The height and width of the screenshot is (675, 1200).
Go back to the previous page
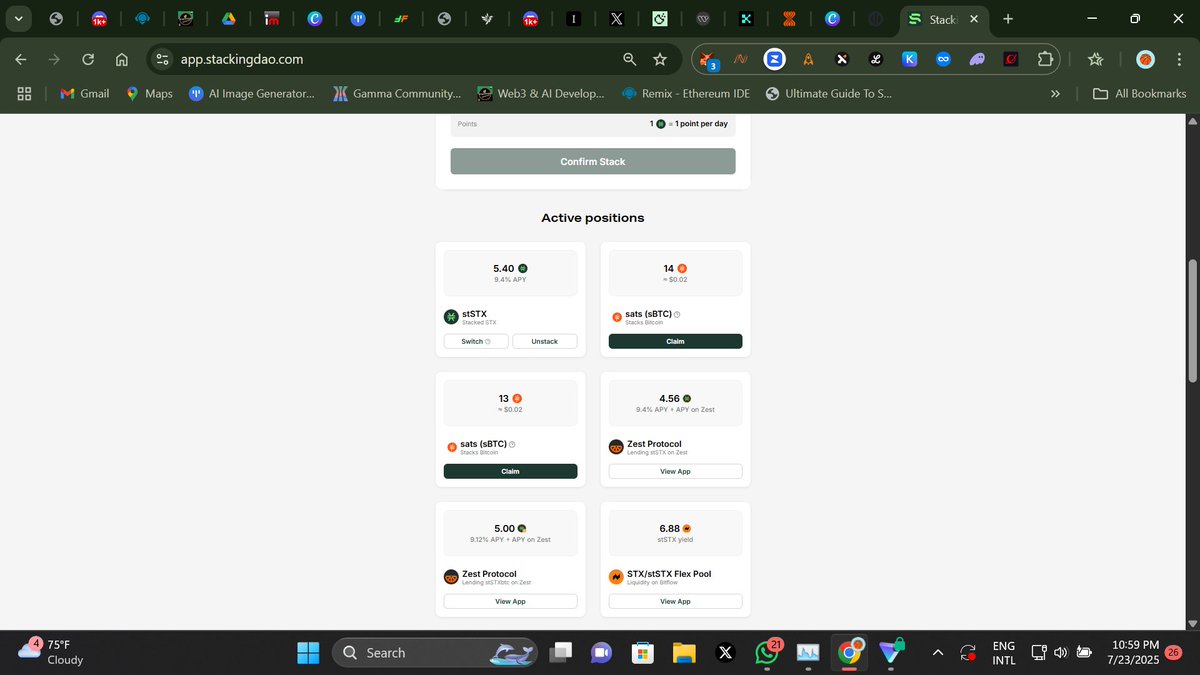click(21, 59)
